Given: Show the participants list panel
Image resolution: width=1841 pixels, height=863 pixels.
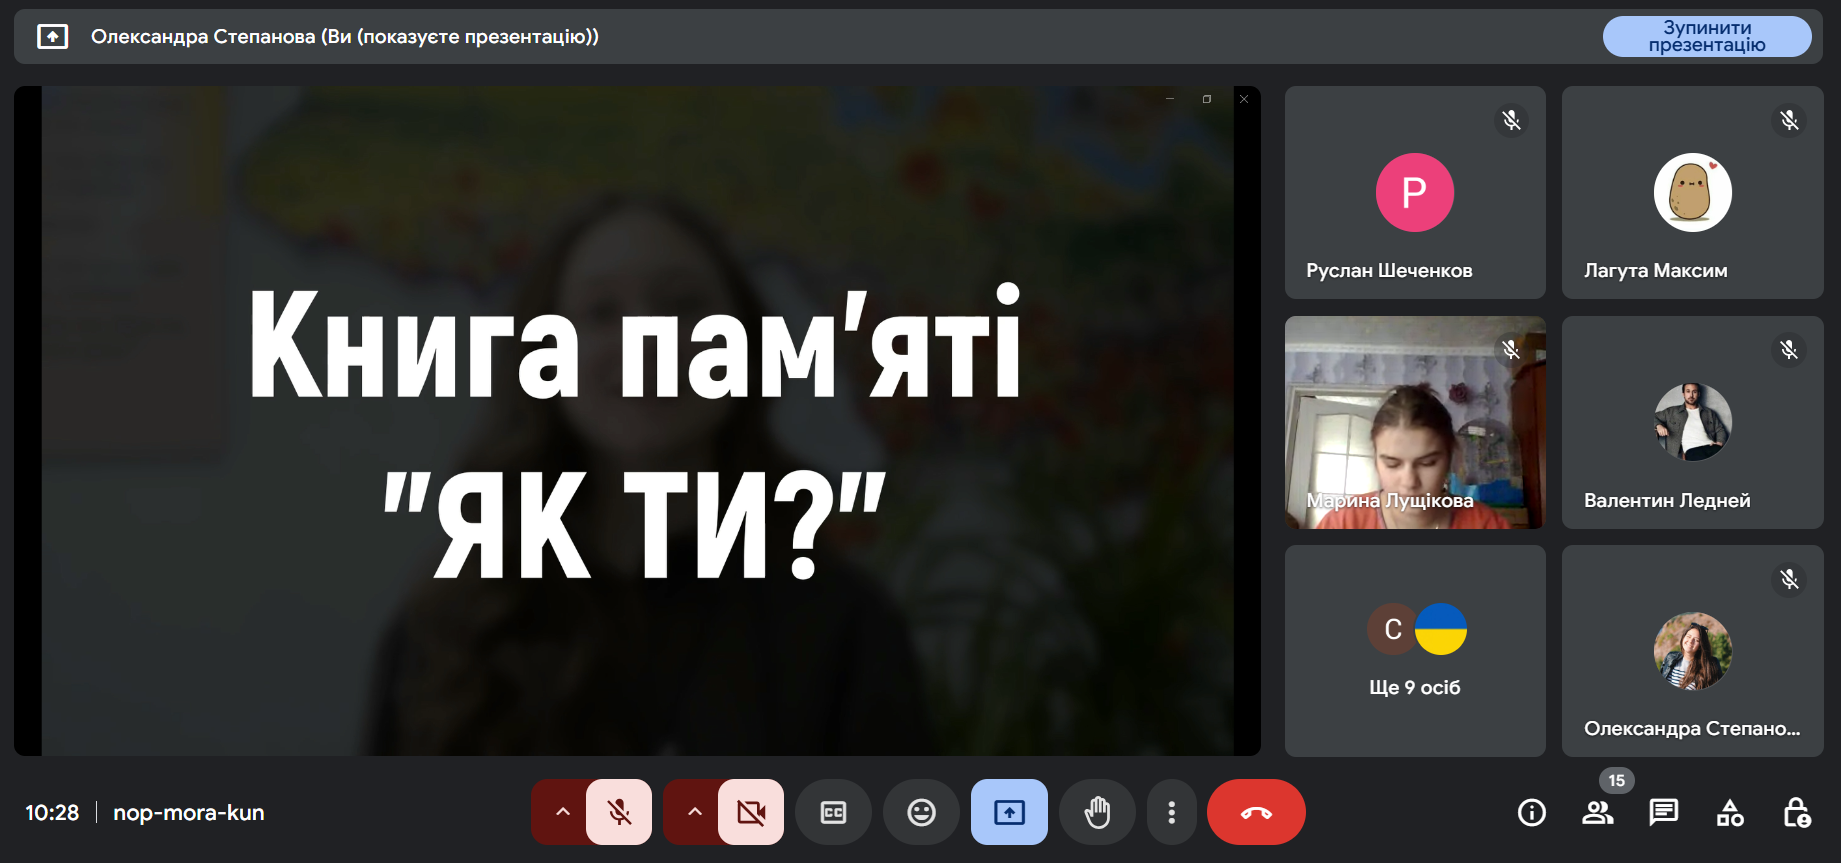Looking at the screenshot, I should (x=1597, y=813).
